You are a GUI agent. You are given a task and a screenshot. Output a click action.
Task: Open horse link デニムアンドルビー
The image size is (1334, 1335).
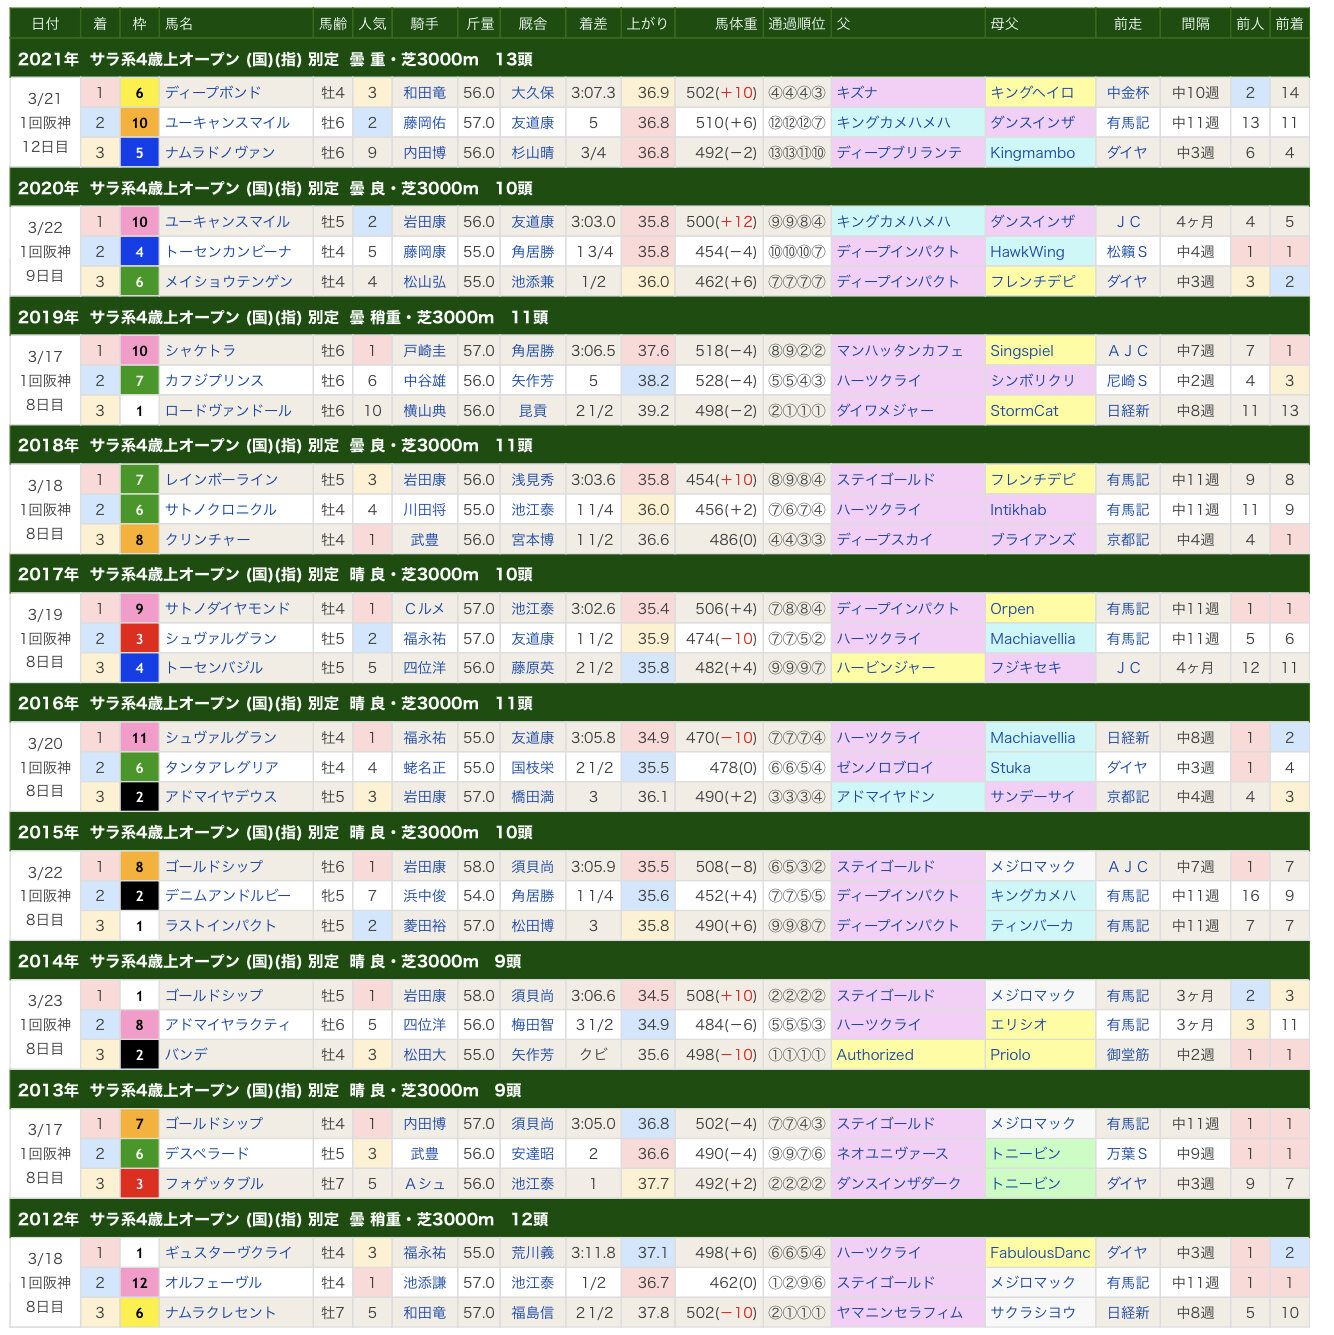click(228, 896)
